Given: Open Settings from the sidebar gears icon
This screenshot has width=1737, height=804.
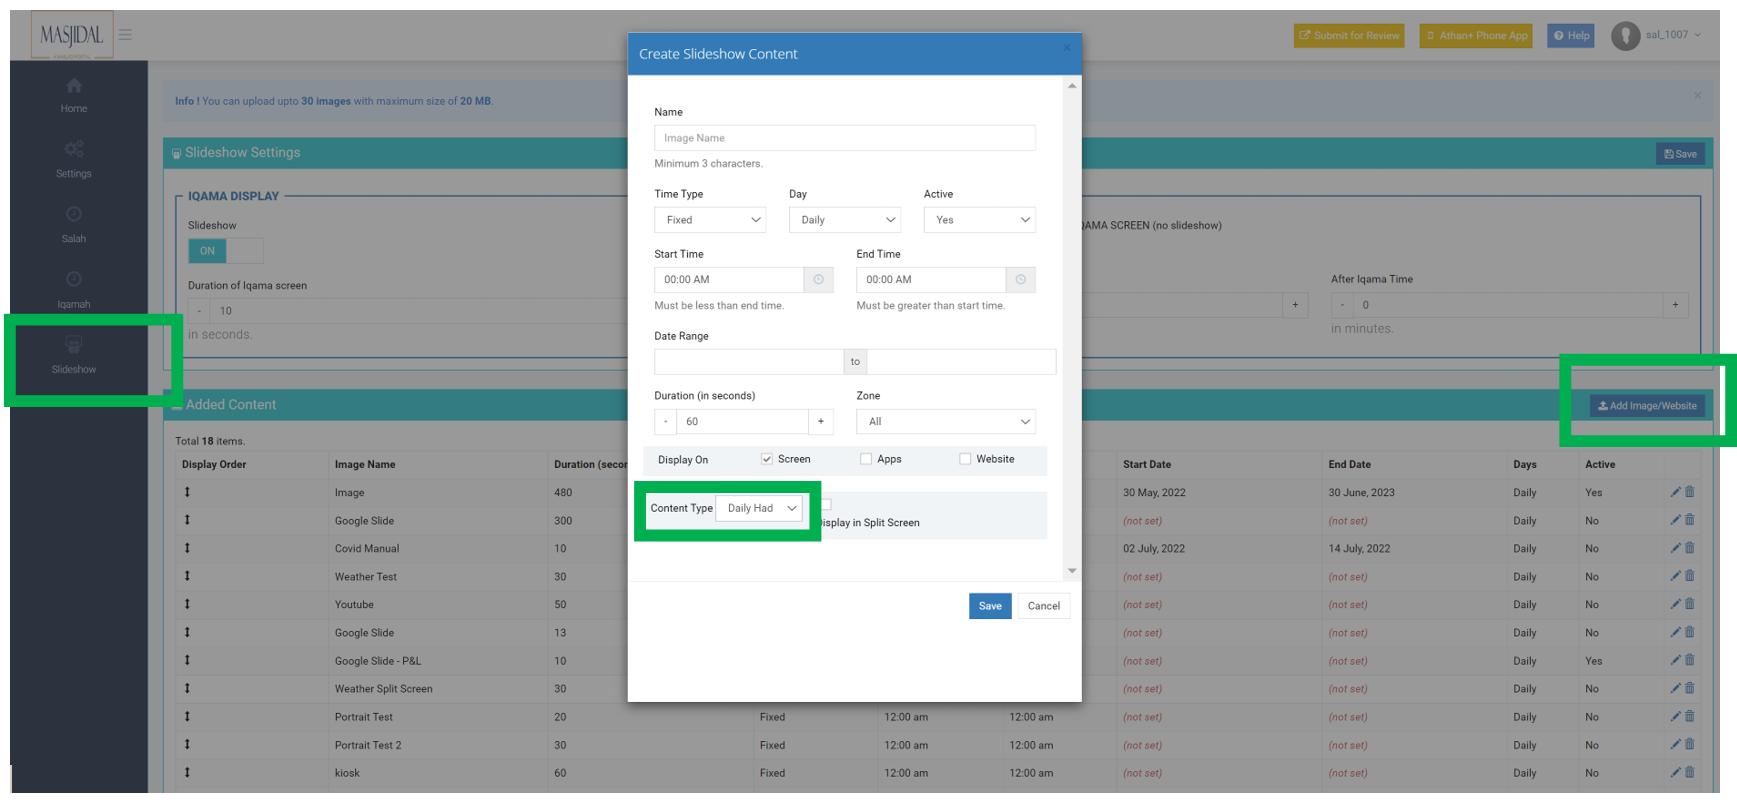Looking at the screenshot, I should click(x=74, y=150).
